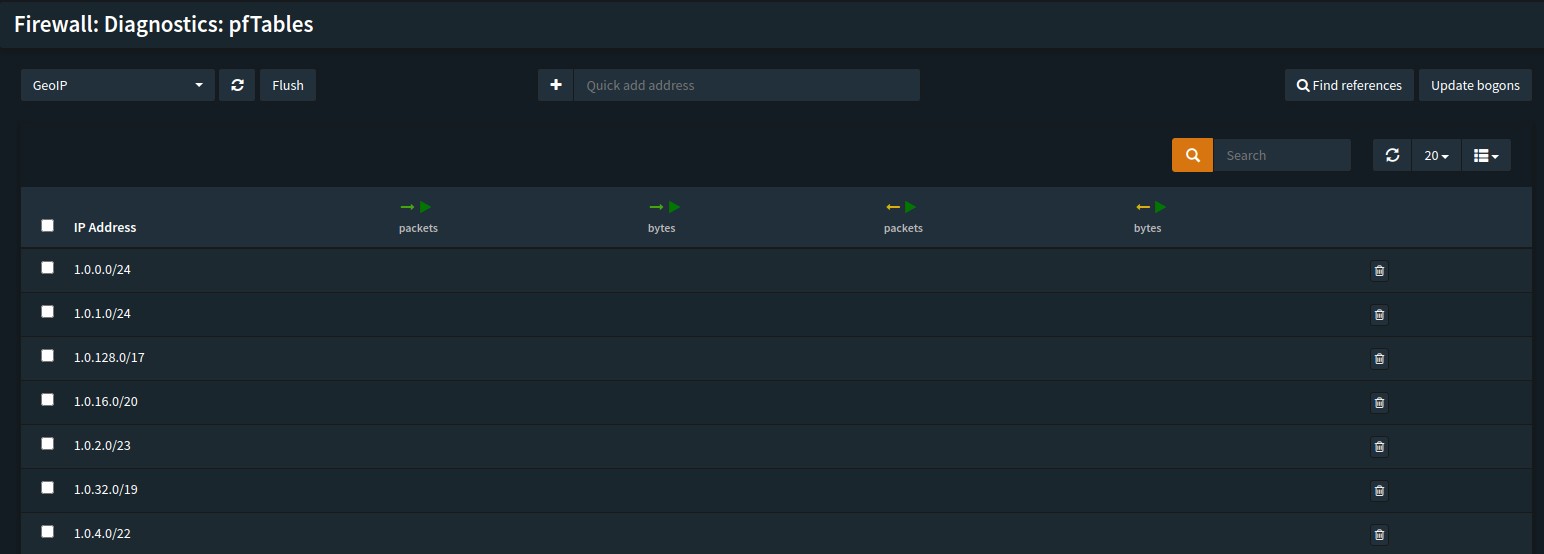Click the Flush button
Screen dimensions: 1544x554
pyautogui.click(x=288, y=85)
